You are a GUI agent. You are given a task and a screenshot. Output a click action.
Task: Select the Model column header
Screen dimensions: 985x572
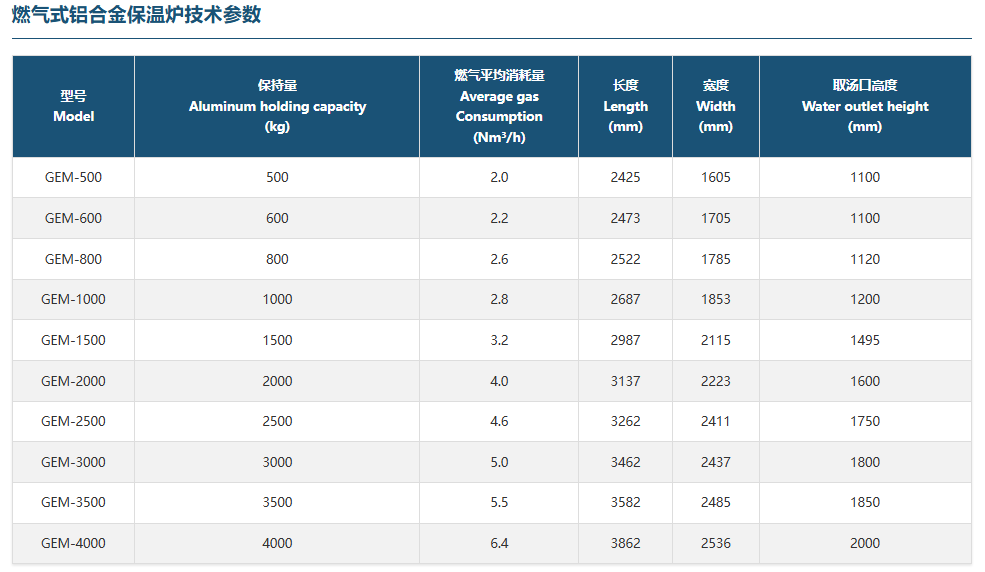tap(73, 106)
